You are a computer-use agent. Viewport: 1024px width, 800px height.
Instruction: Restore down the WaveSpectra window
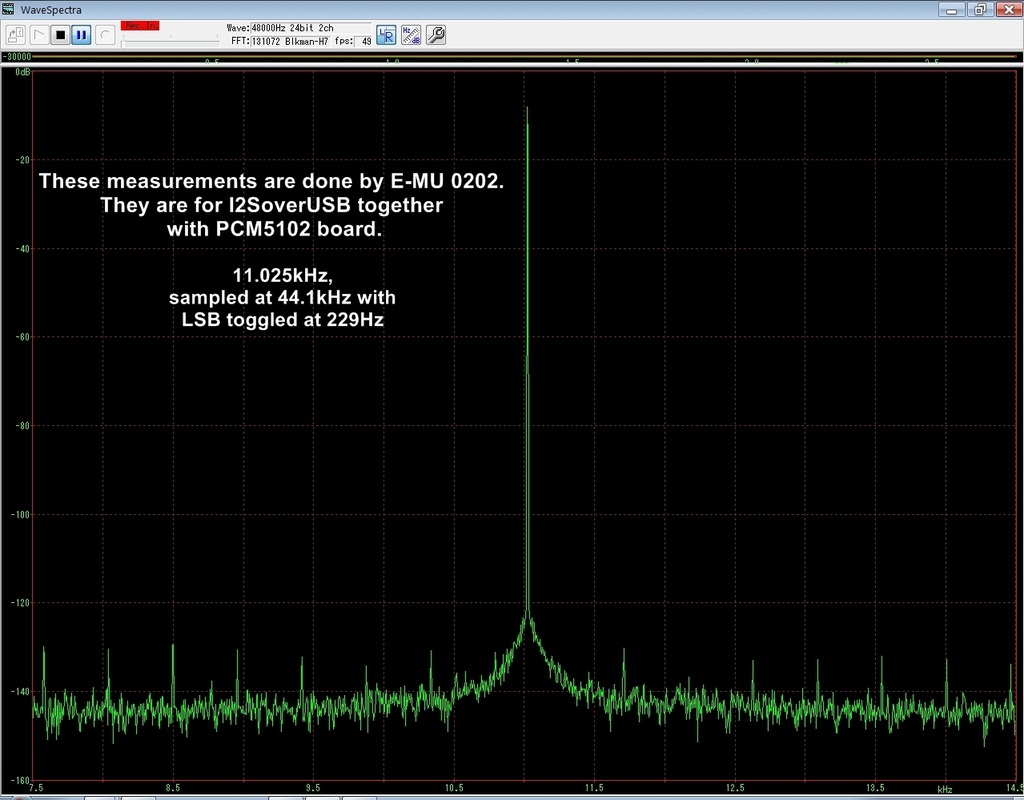point(981,9)
